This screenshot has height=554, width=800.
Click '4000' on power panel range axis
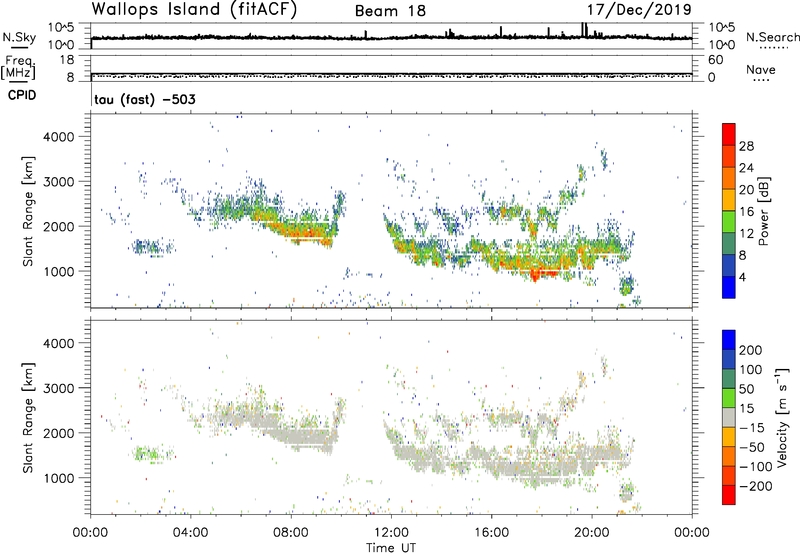point(58,137)
